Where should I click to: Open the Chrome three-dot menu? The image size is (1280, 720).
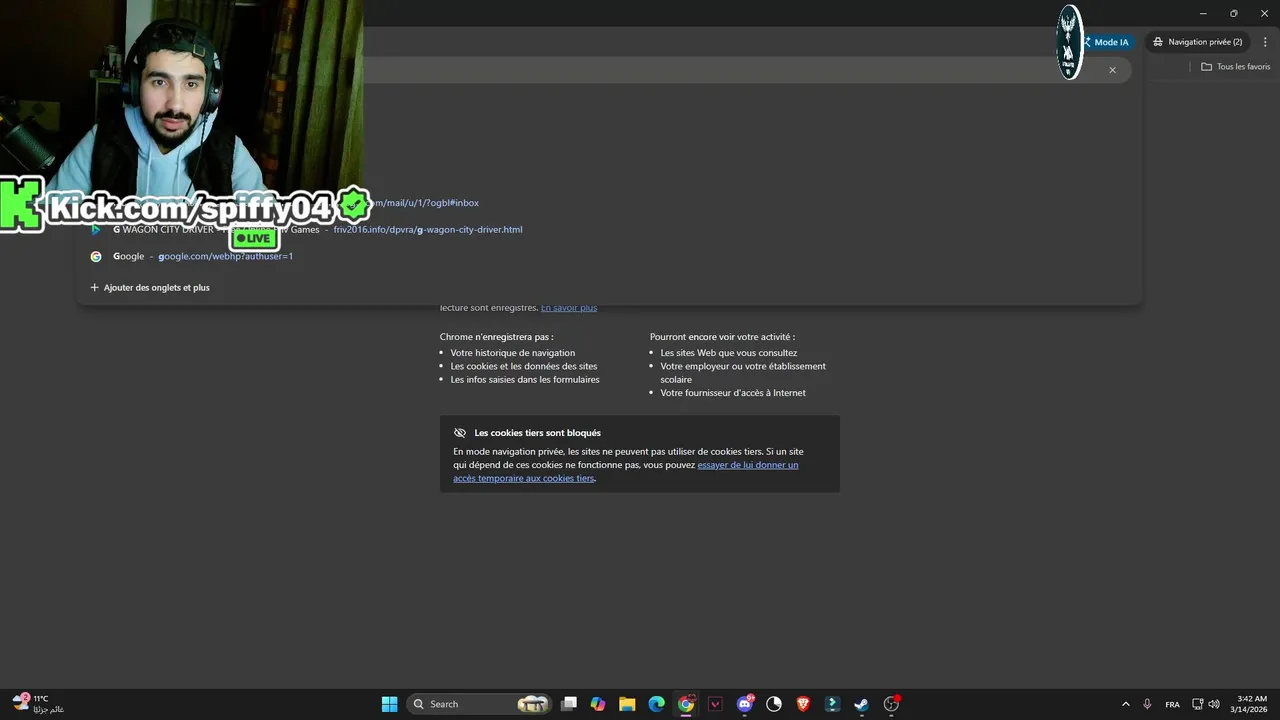click(1265, 42)
